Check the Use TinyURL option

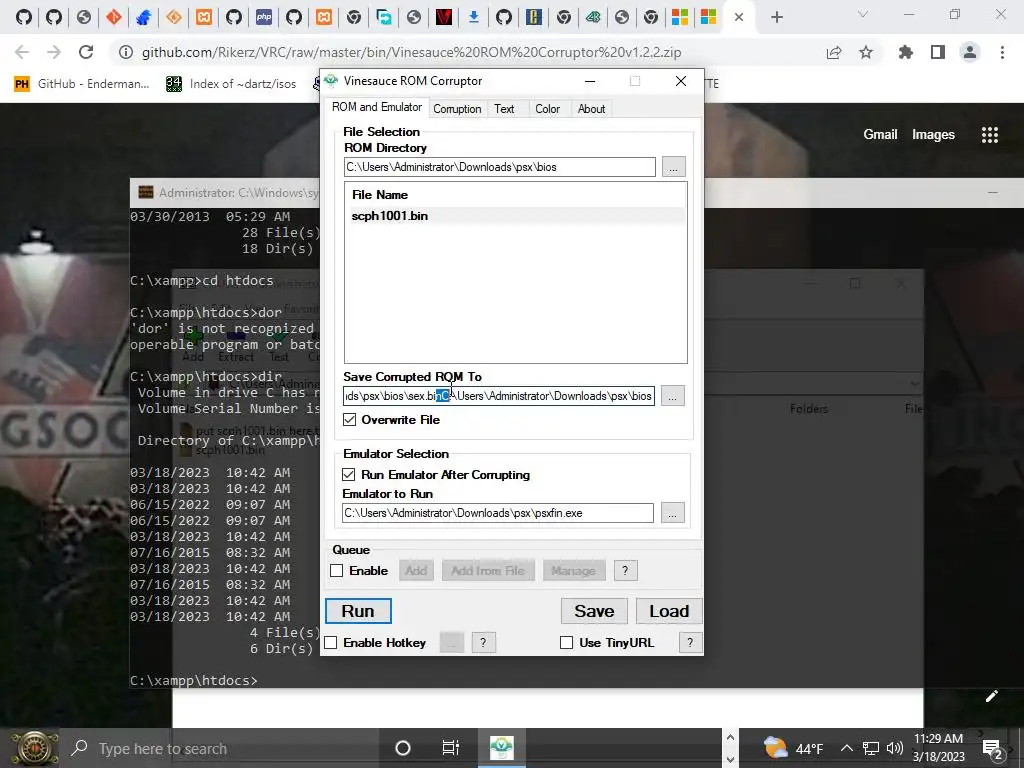click(567, 643)
